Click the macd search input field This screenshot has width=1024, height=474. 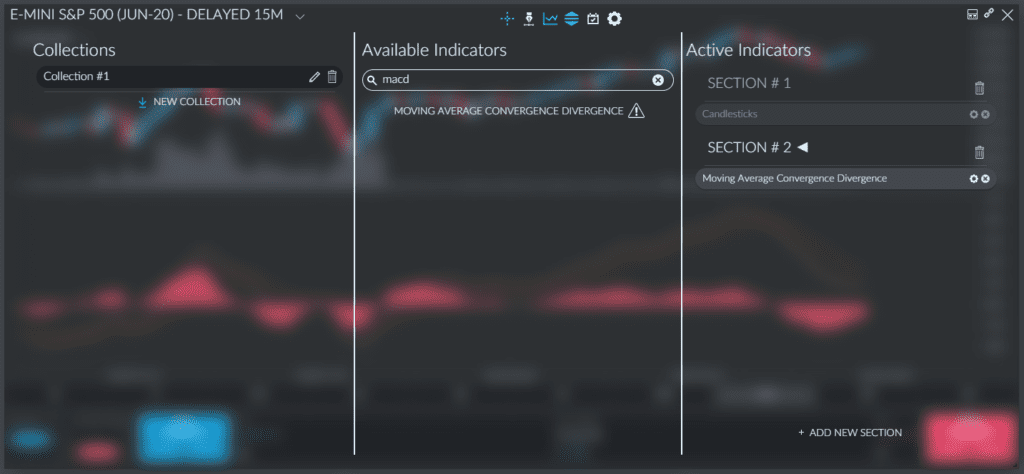click(517, 80)
